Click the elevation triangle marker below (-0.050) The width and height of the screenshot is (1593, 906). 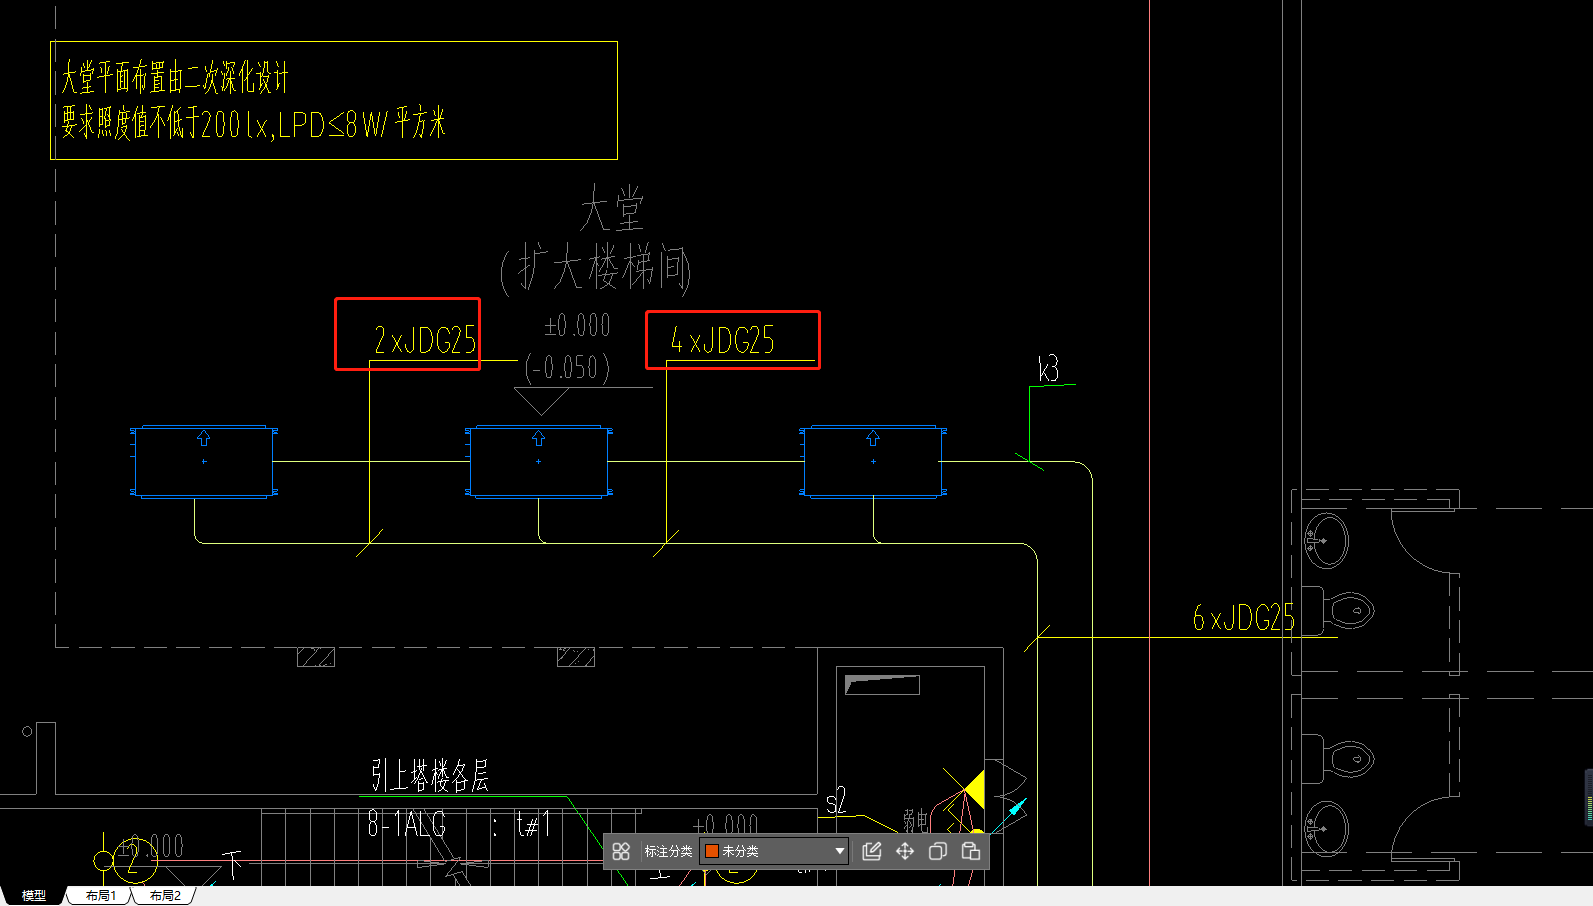pyautogui.click(x=541, y=401)
